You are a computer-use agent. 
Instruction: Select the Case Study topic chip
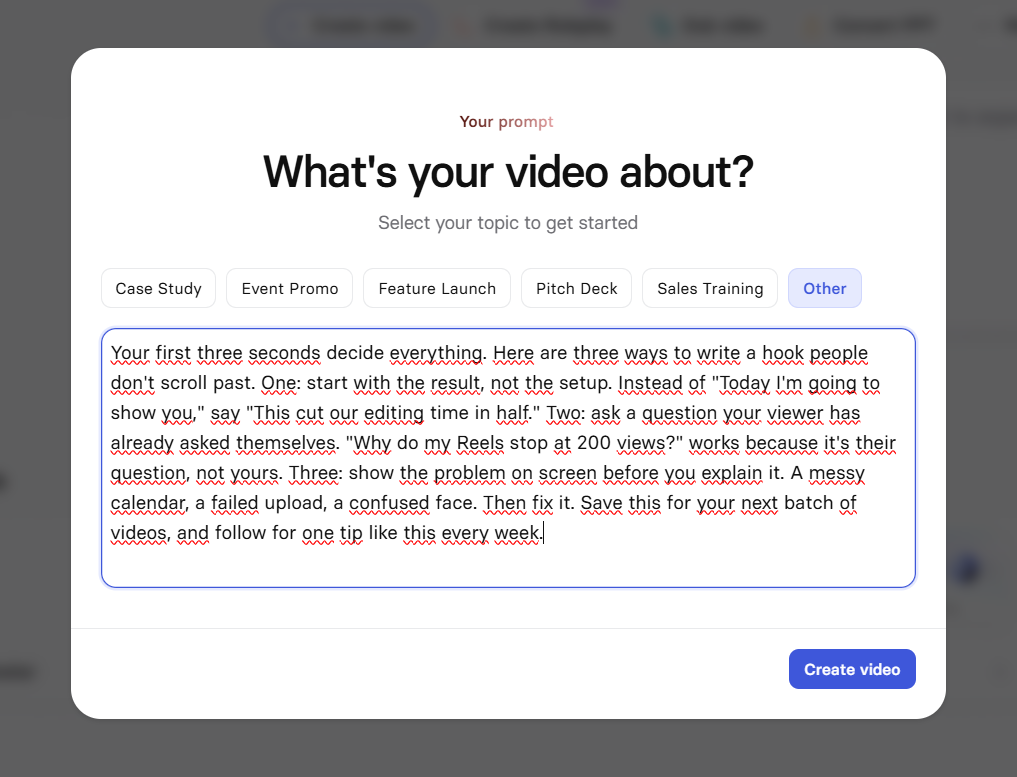[x=158, y=288]
